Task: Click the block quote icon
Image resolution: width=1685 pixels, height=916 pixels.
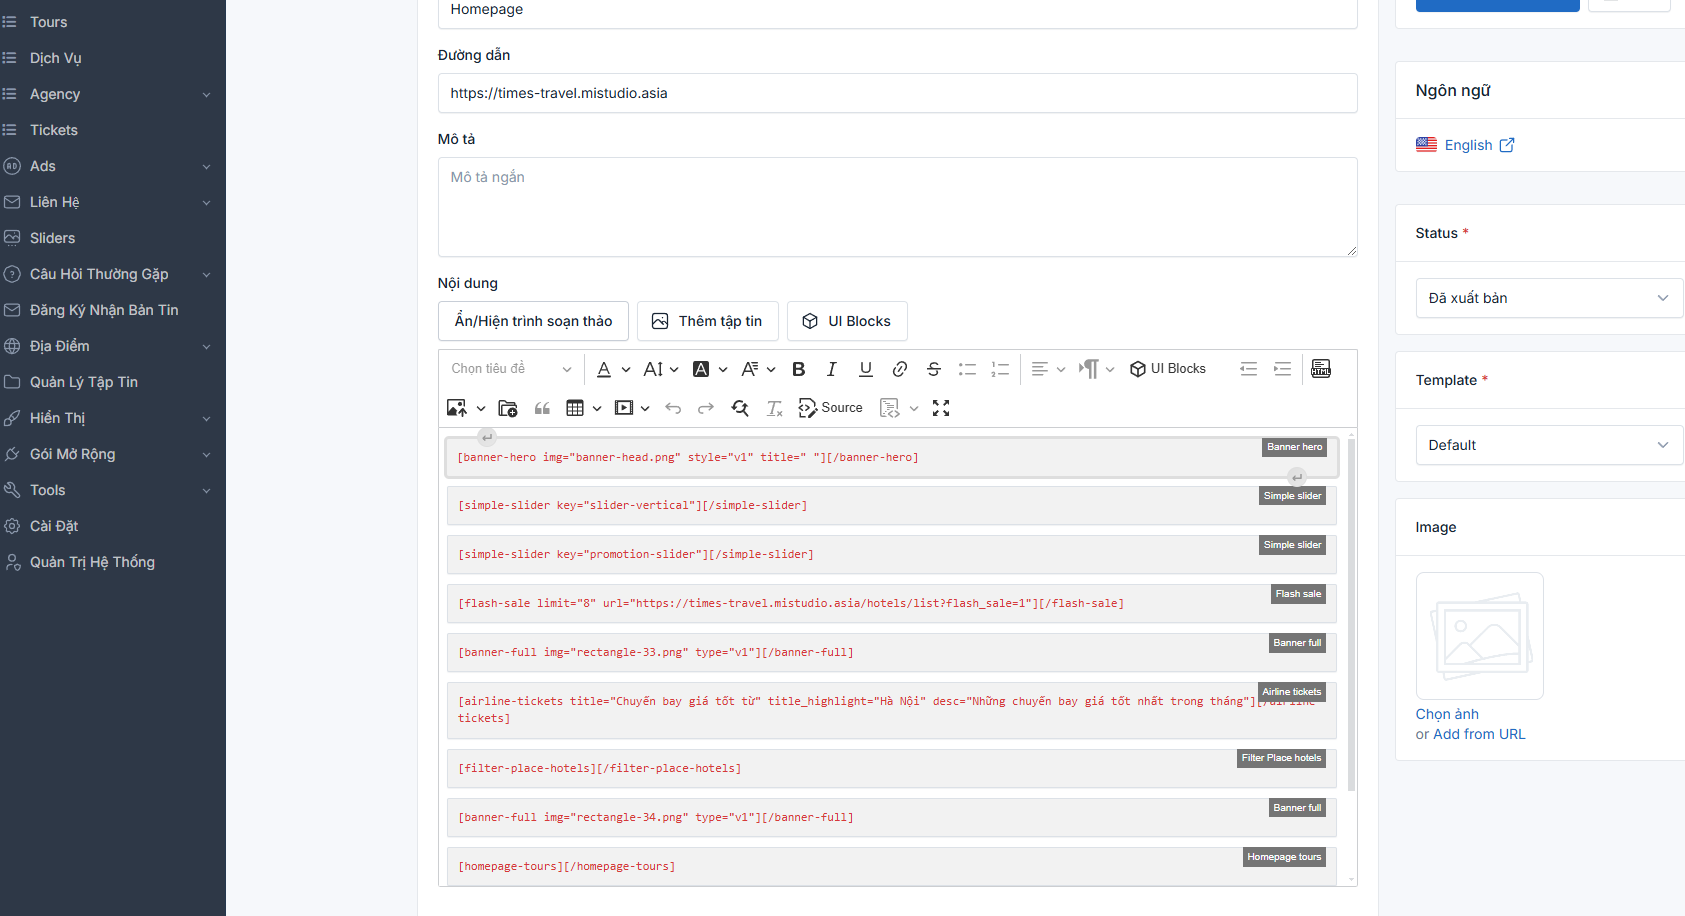Action: tap(542, 408)
